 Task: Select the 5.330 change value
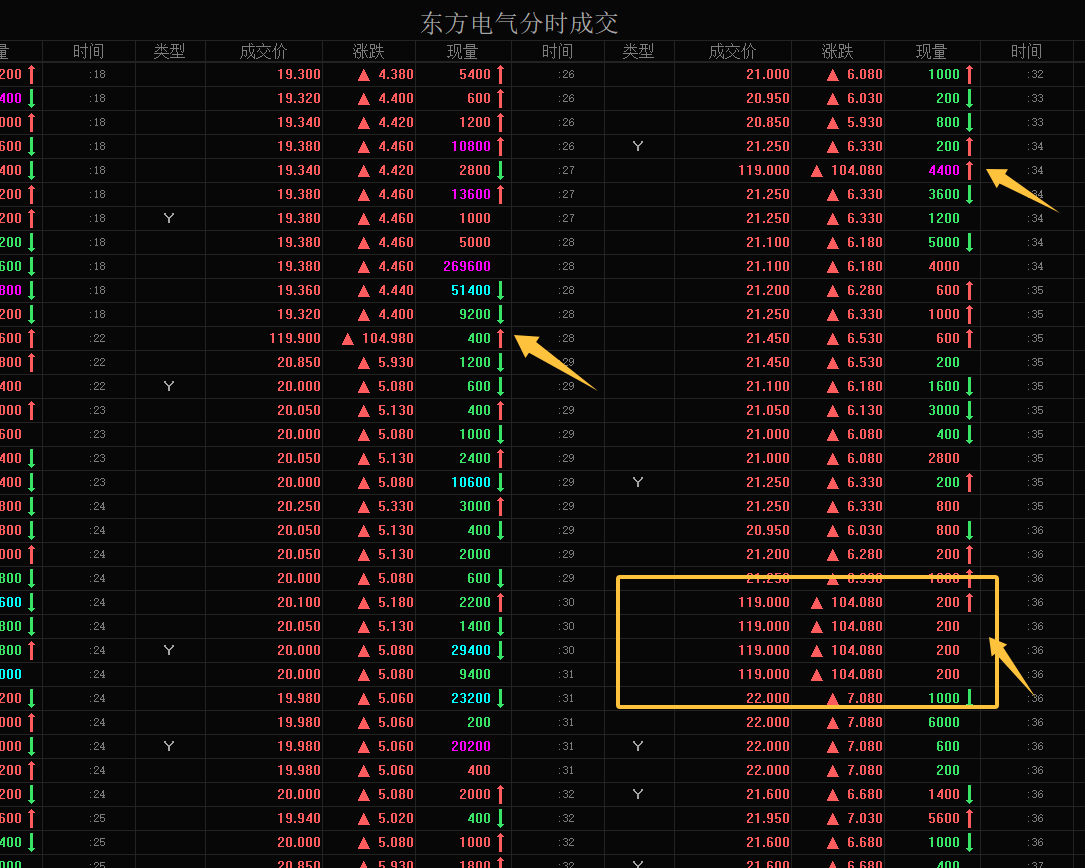pyautogui.click(x=396, y=506)
